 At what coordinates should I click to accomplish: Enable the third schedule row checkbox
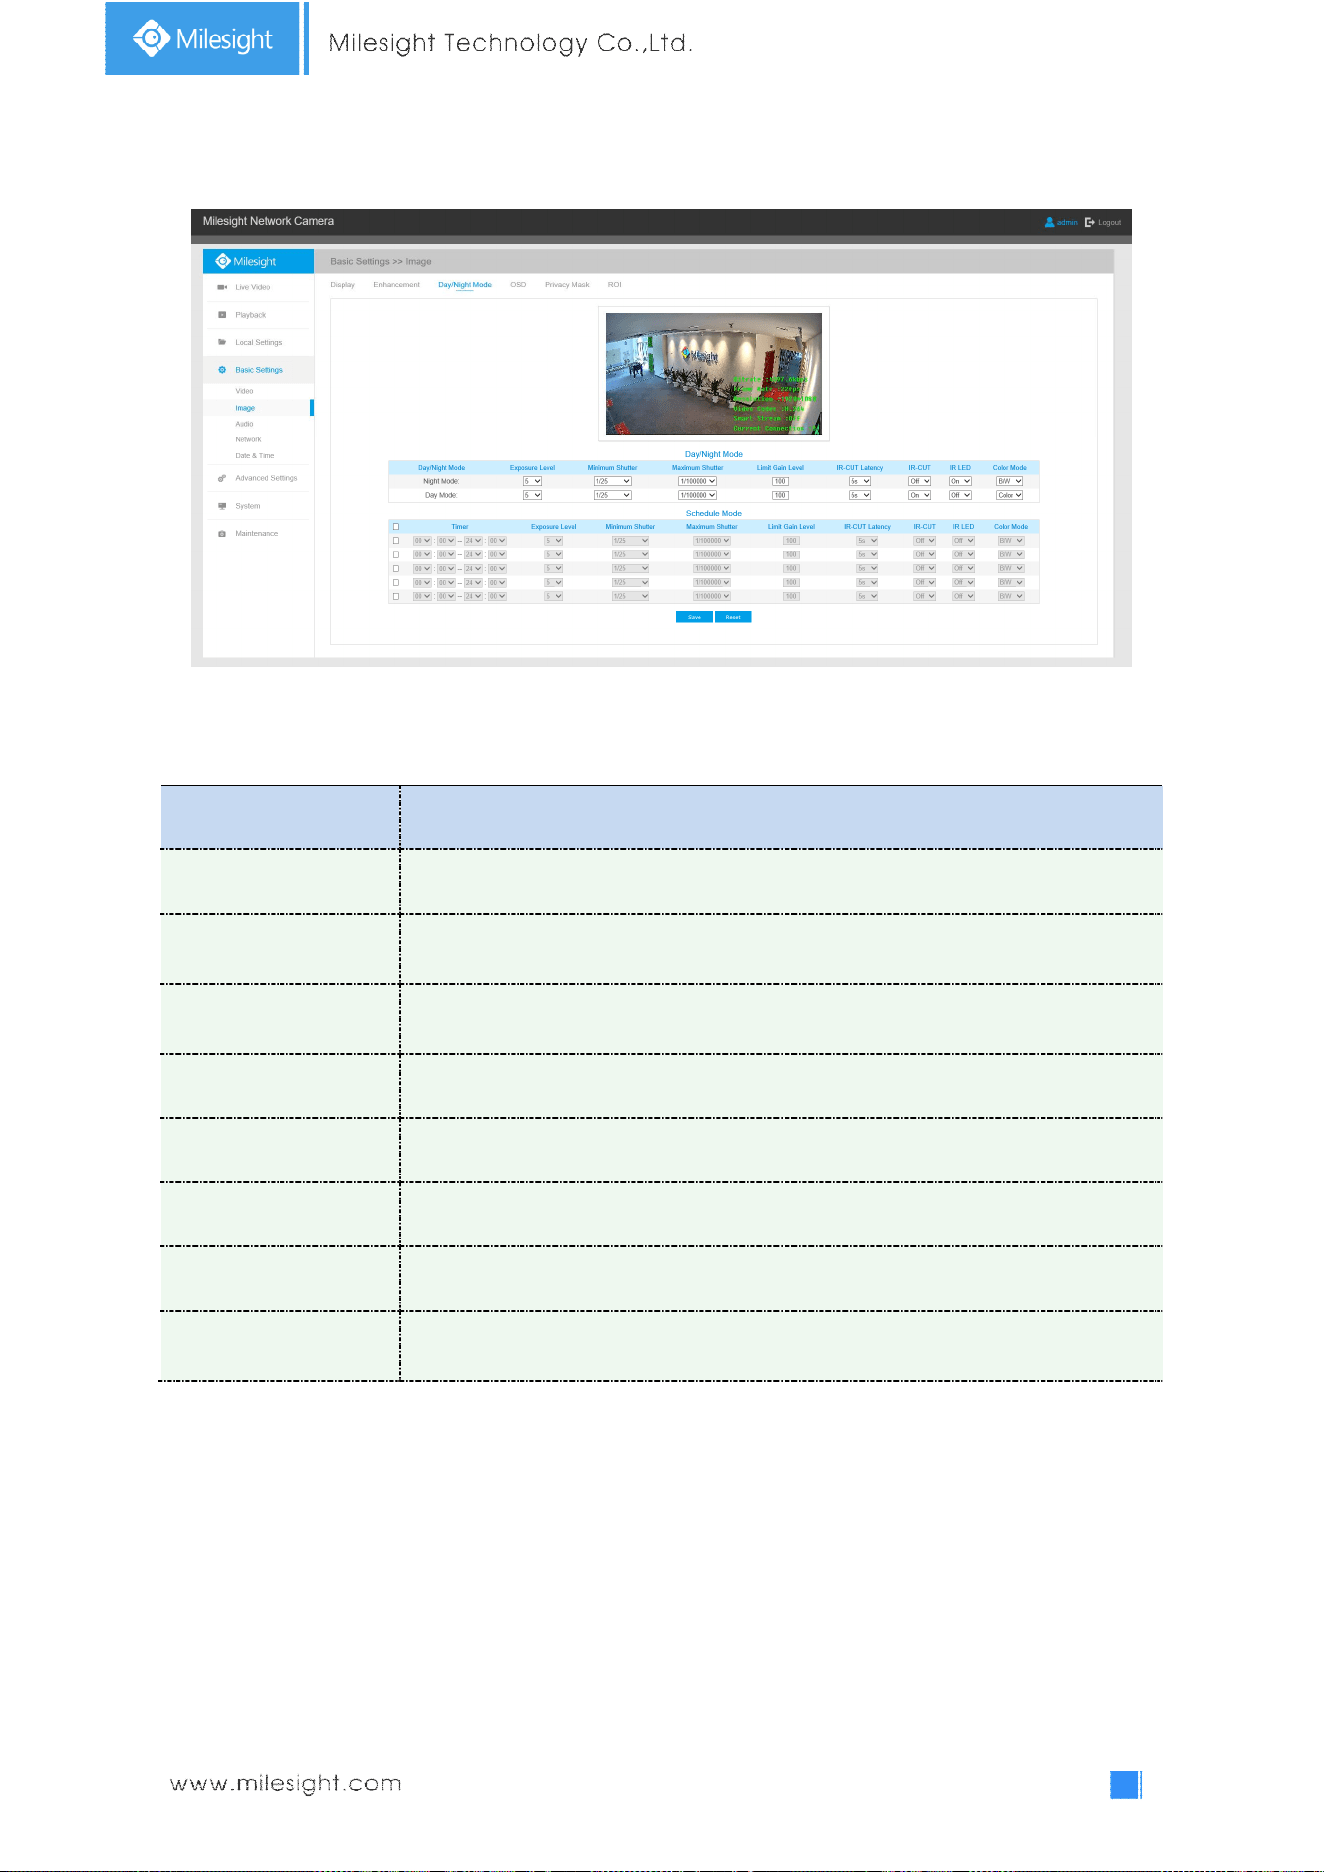pos(396,569)
